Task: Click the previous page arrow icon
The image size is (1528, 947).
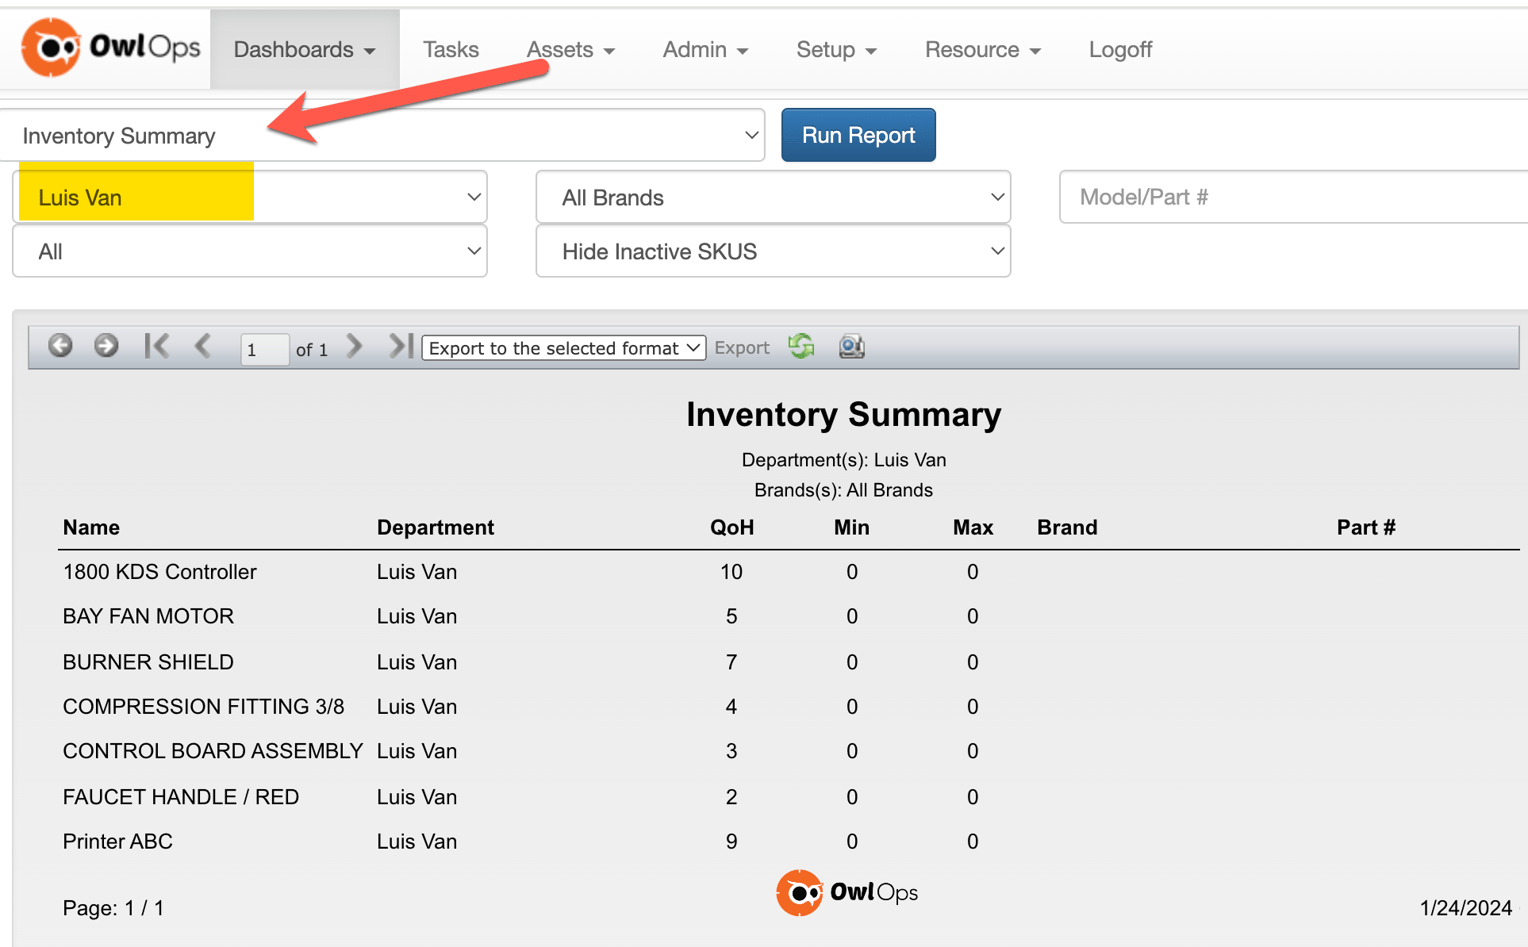Action: pos(203,345)
